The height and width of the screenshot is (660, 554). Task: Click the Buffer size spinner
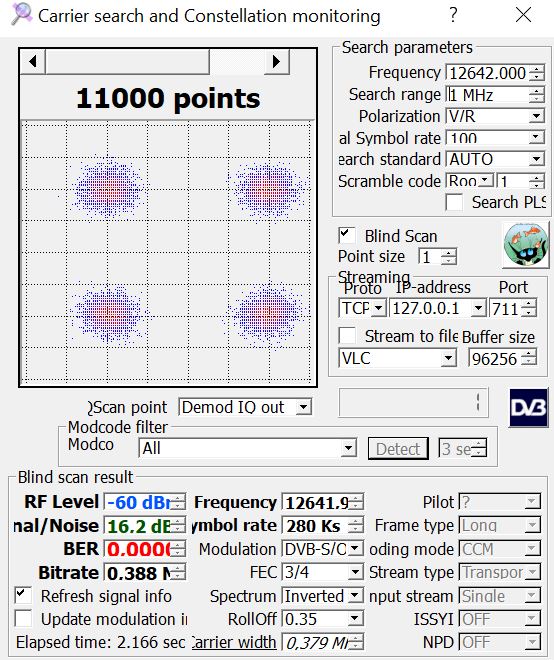click(529, 358)
